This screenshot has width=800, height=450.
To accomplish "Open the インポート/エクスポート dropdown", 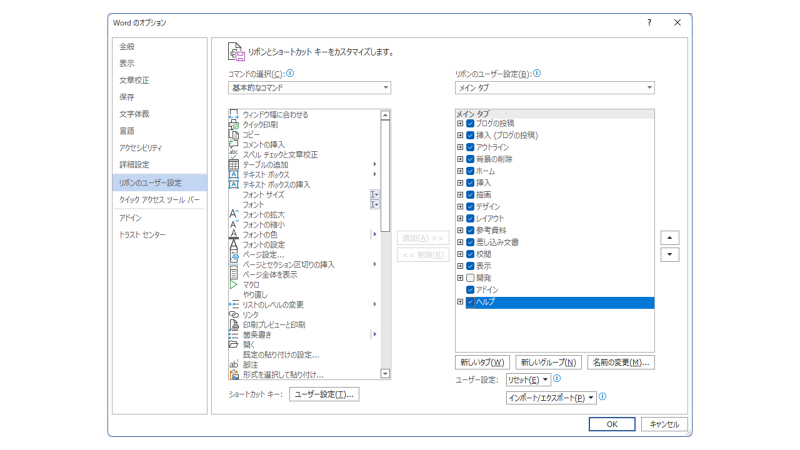I will click(551, 398).
